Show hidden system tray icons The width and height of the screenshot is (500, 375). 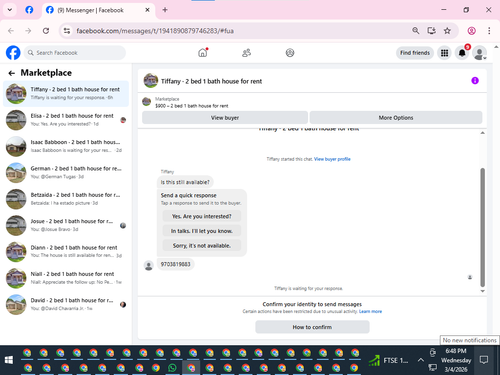point(421,360)
